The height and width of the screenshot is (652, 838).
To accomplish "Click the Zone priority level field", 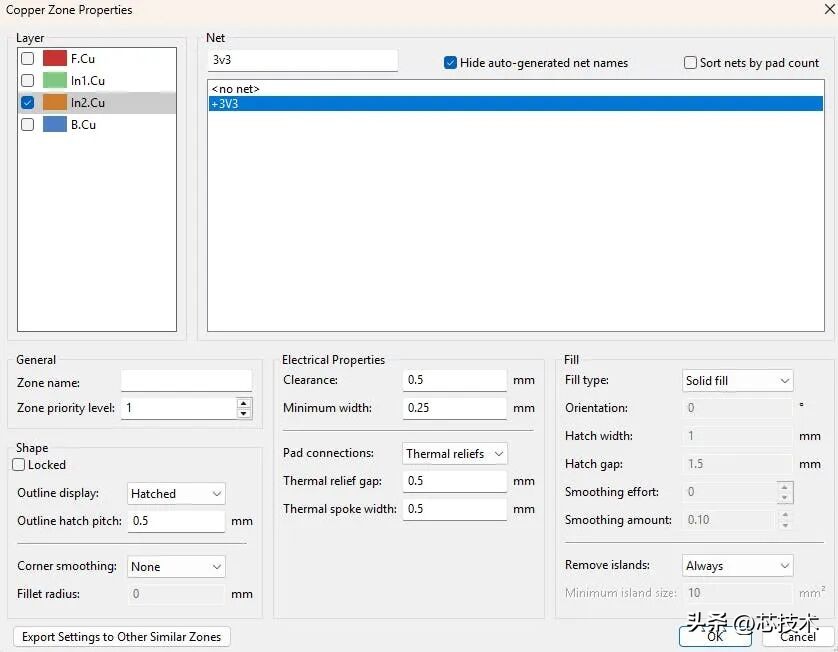I will pyautogui.click(x=179, y=408).
